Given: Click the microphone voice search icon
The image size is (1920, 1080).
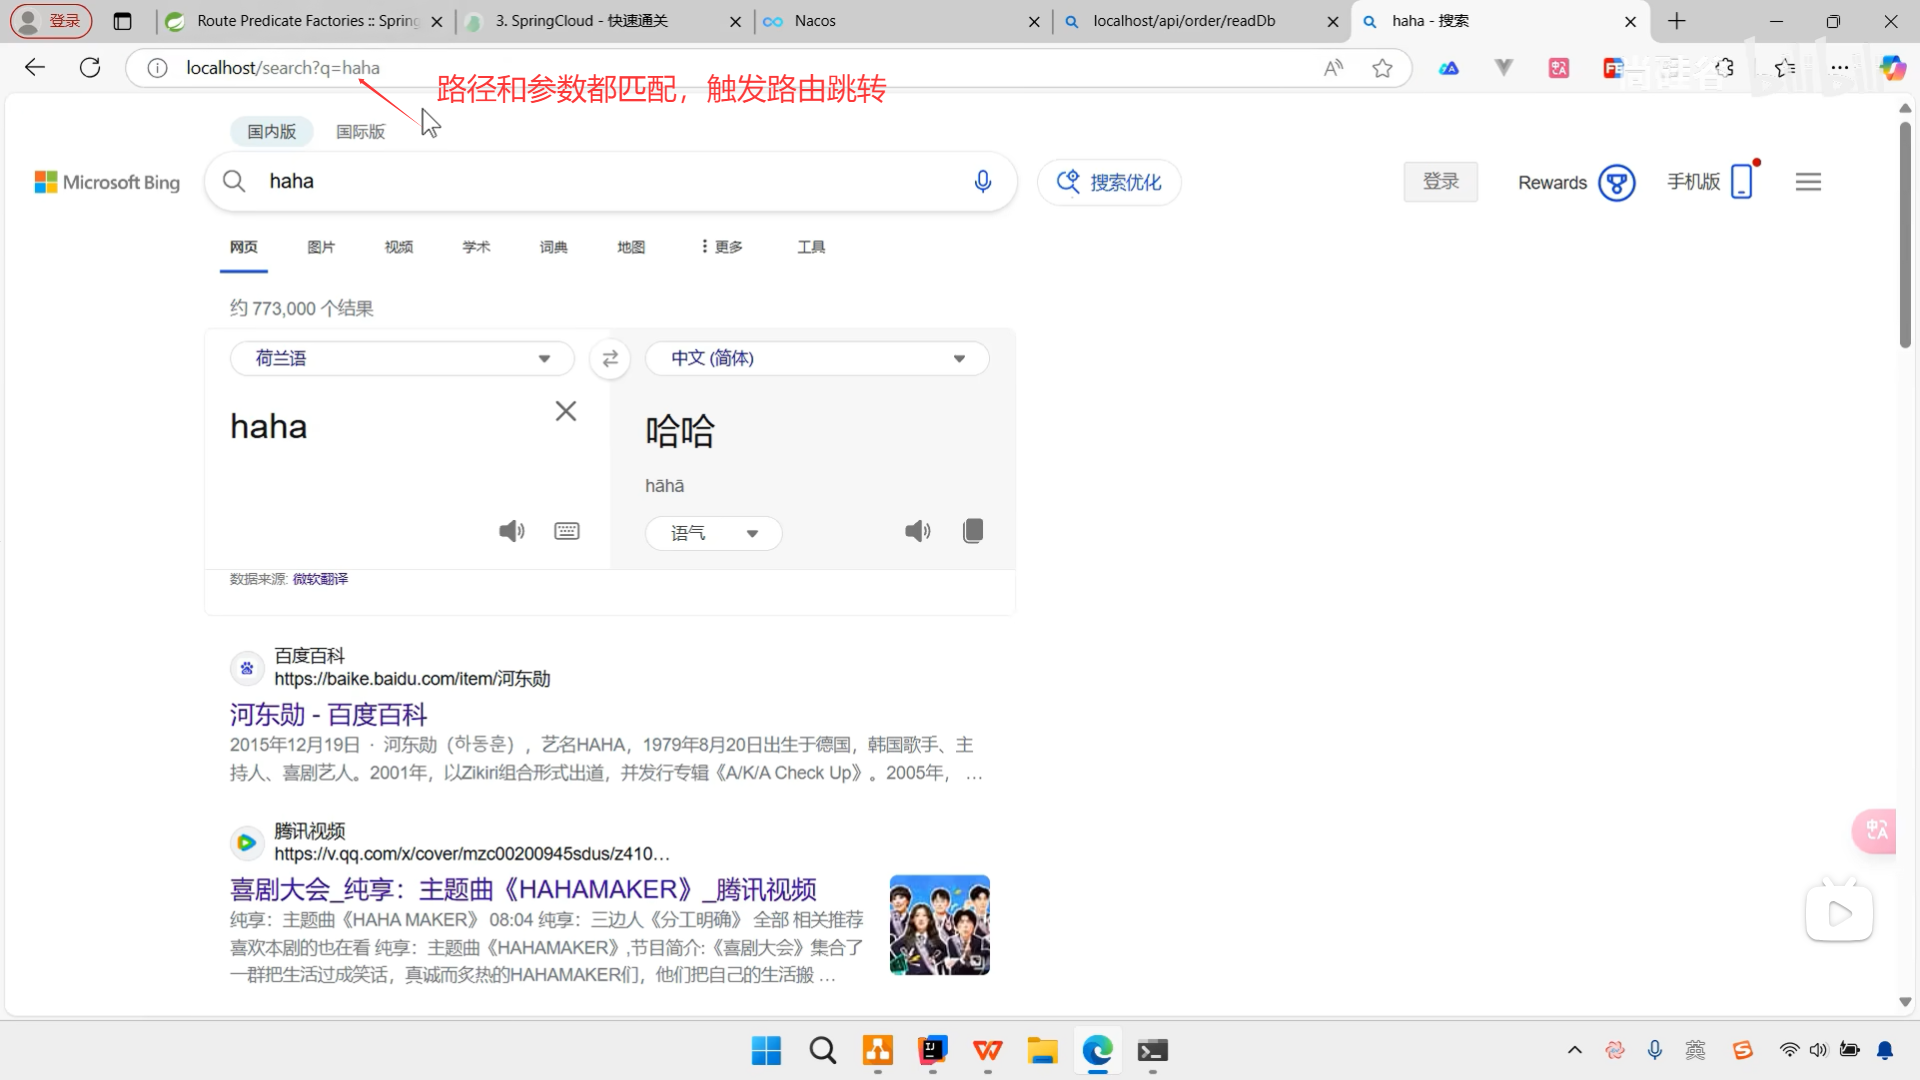Looking at the screenshot, I should pos(982,181).
